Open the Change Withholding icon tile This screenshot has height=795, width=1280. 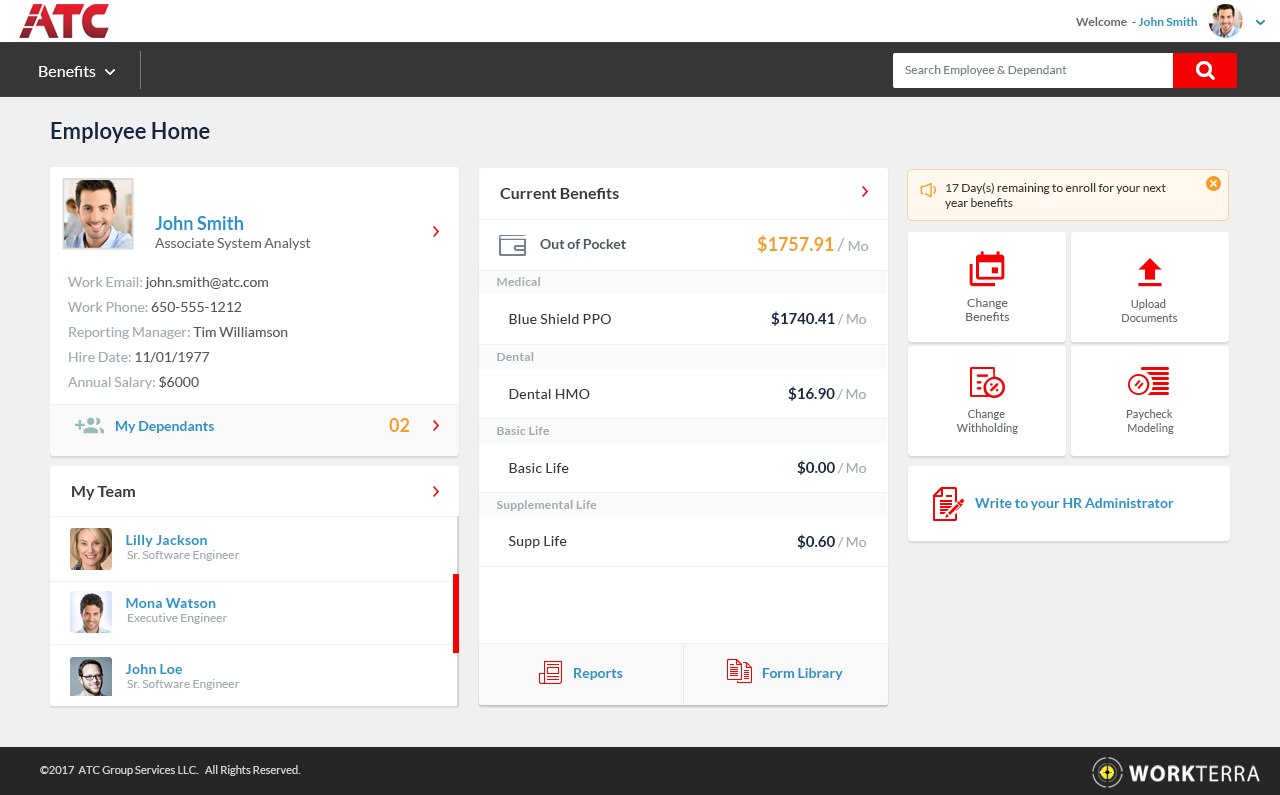point(986,383)
